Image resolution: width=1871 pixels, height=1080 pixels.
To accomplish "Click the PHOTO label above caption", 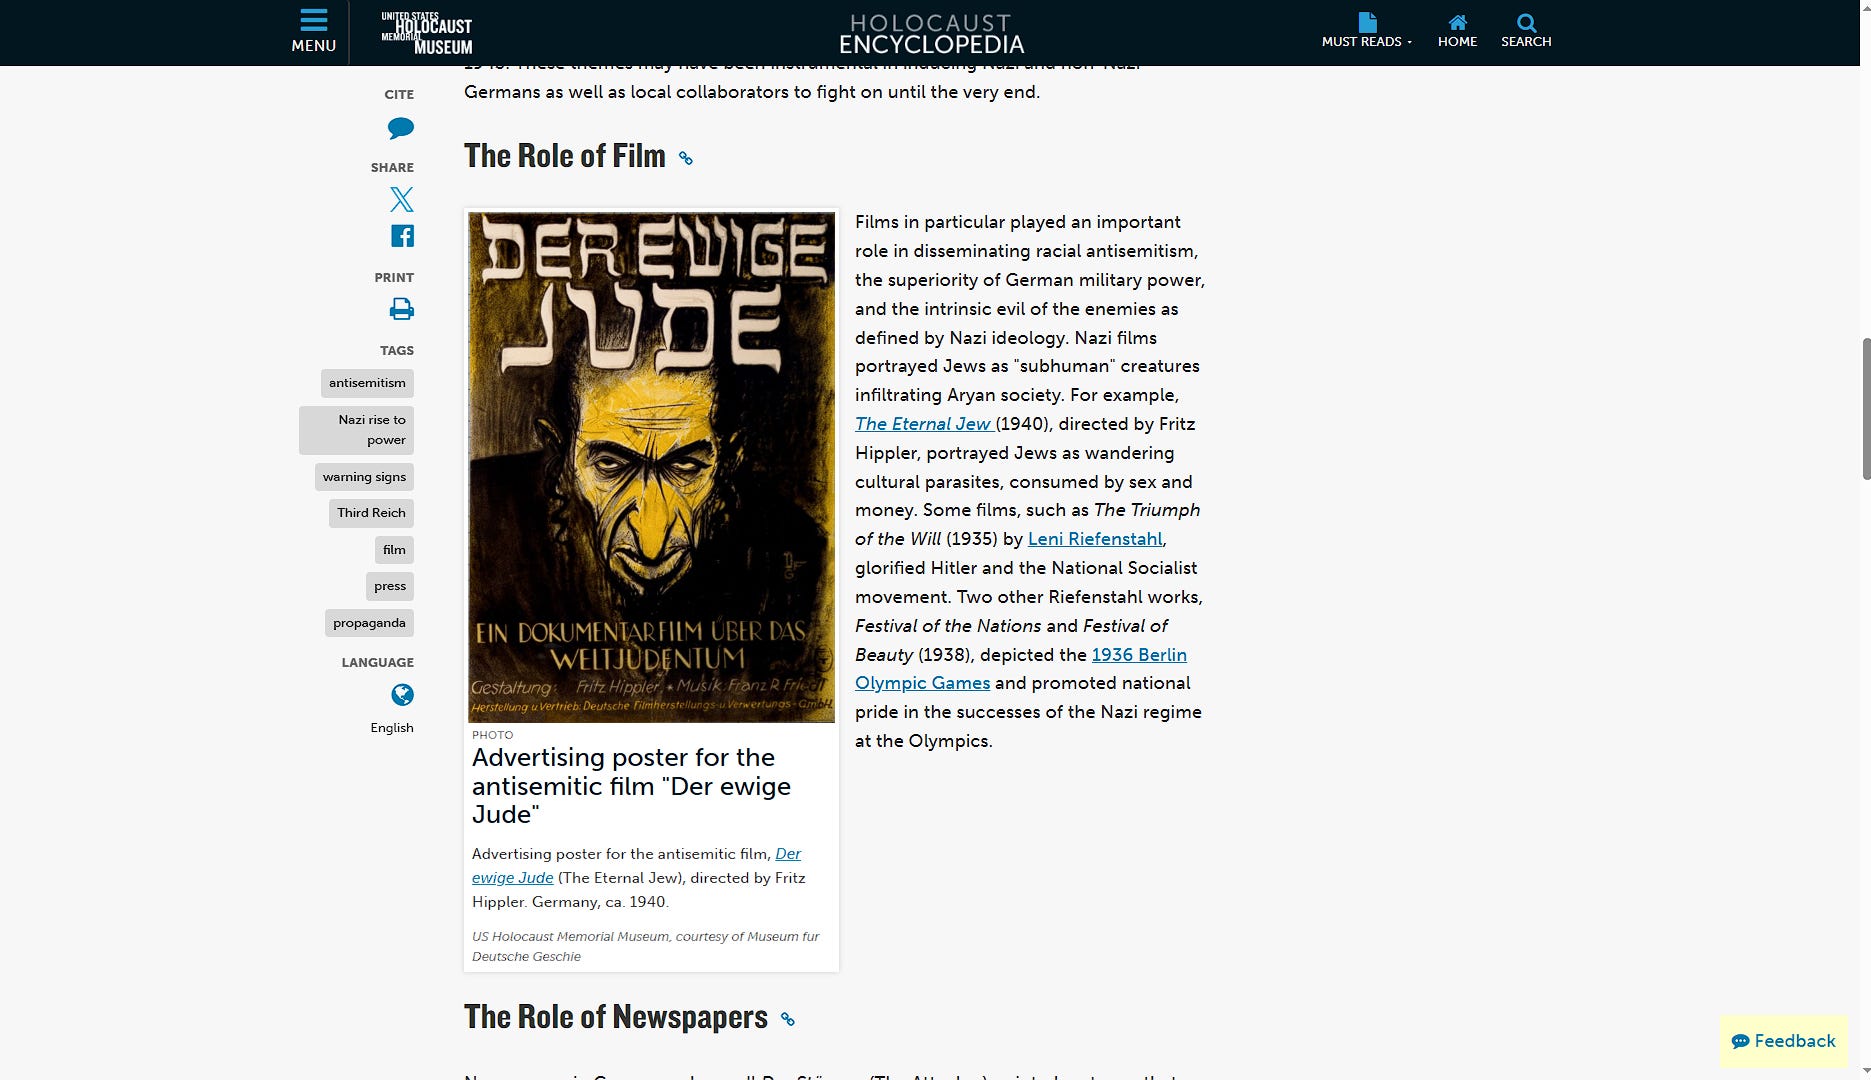I will coord(492,735).
